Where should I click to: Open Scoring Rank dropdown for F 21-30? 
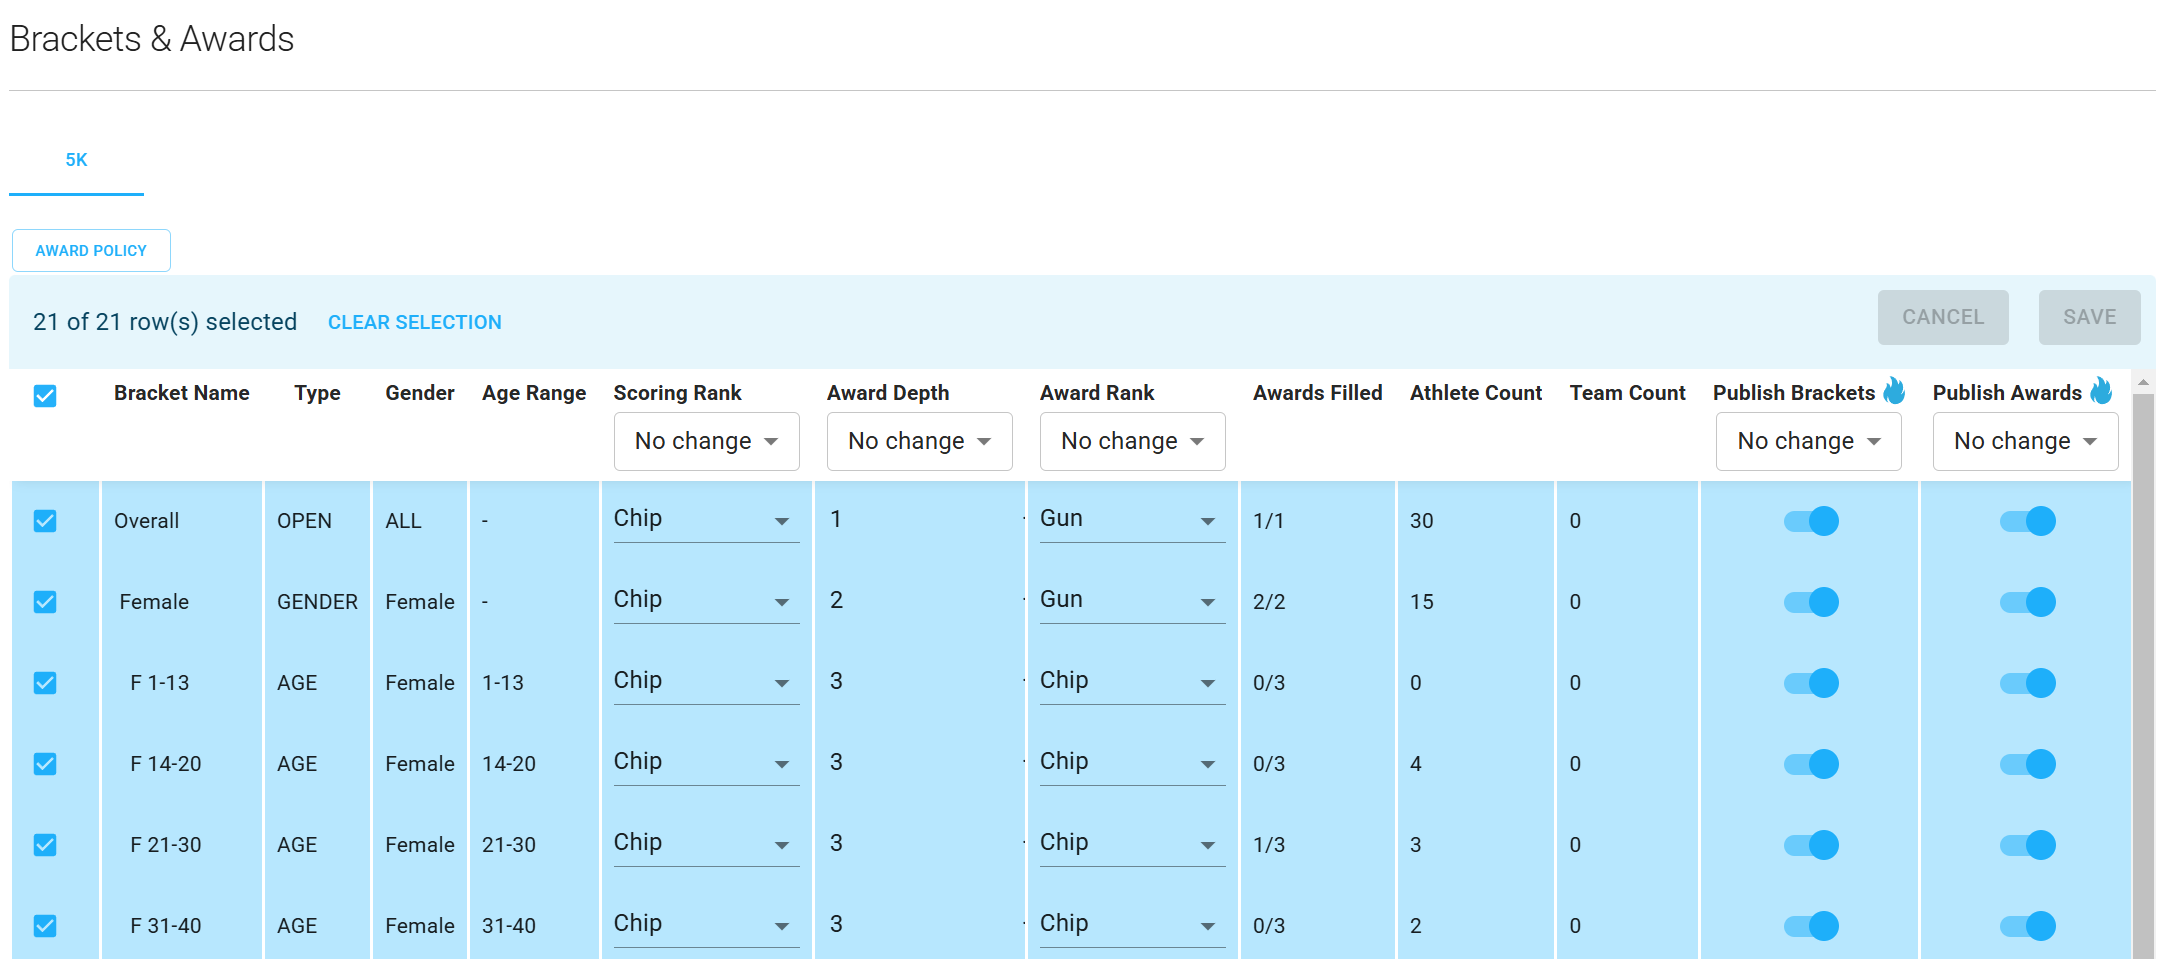click(707, 844)
